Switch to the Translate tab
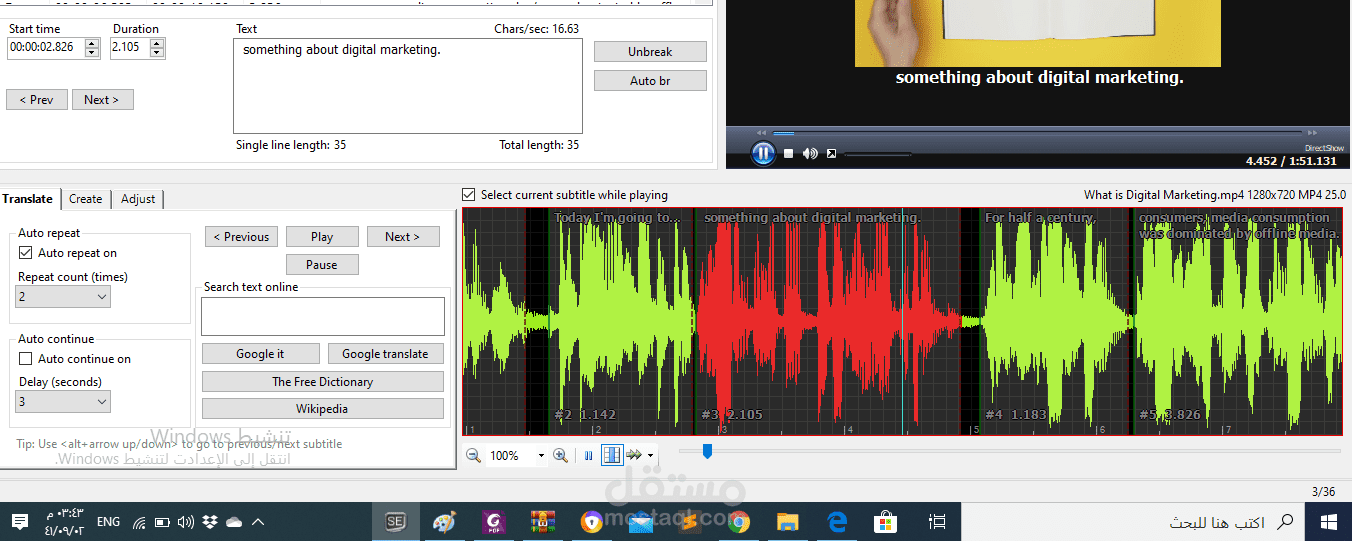This screenshot has width=1352, height=541. point(28,199)
